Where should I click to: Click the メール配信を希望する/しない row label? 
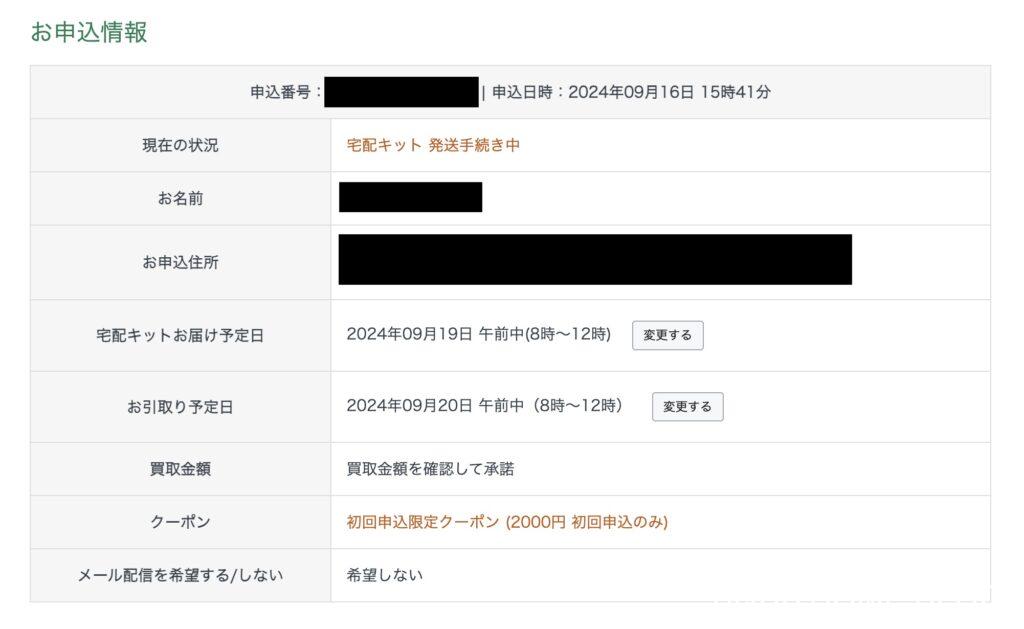click(180, 575)
